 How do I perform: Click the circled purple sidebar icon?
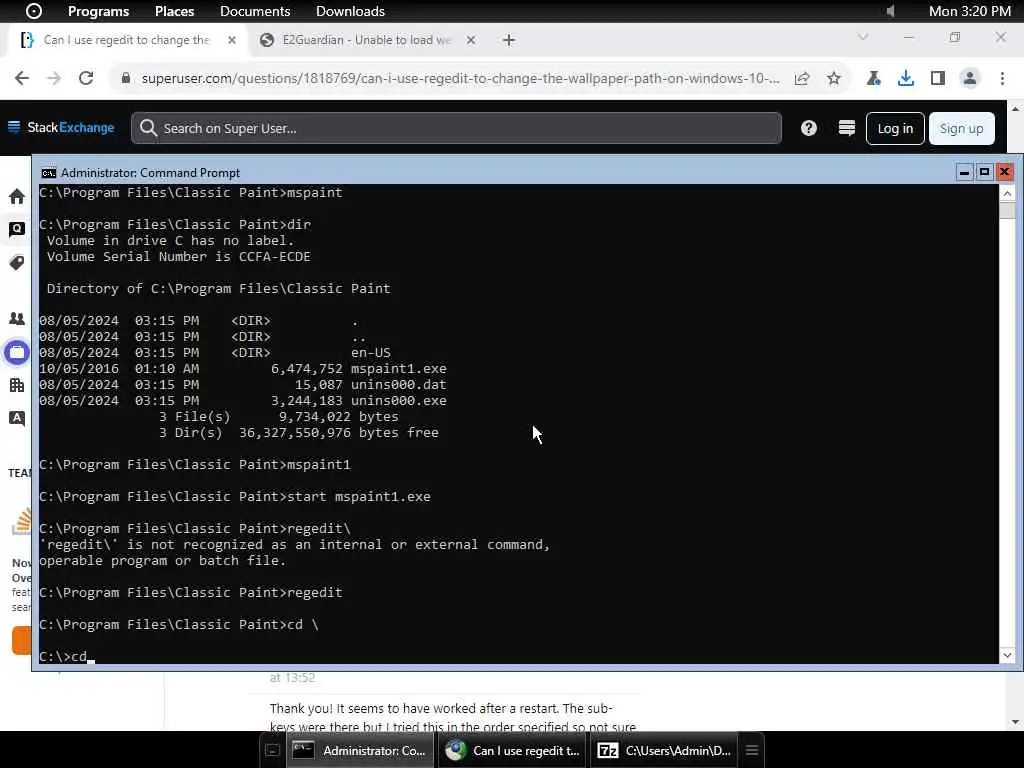point(17,353)
